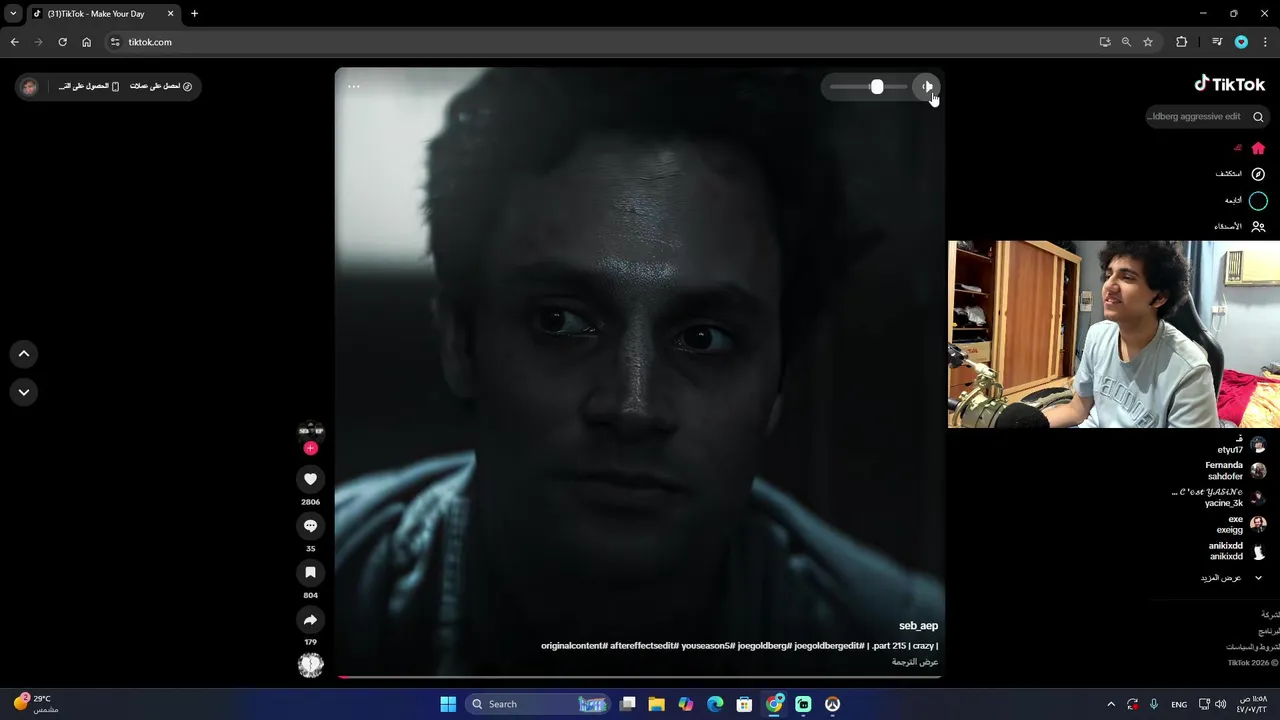Toggle the microphone tray icon
The width and height of the screenshot is (1280, 720).
click(1154, 704)
